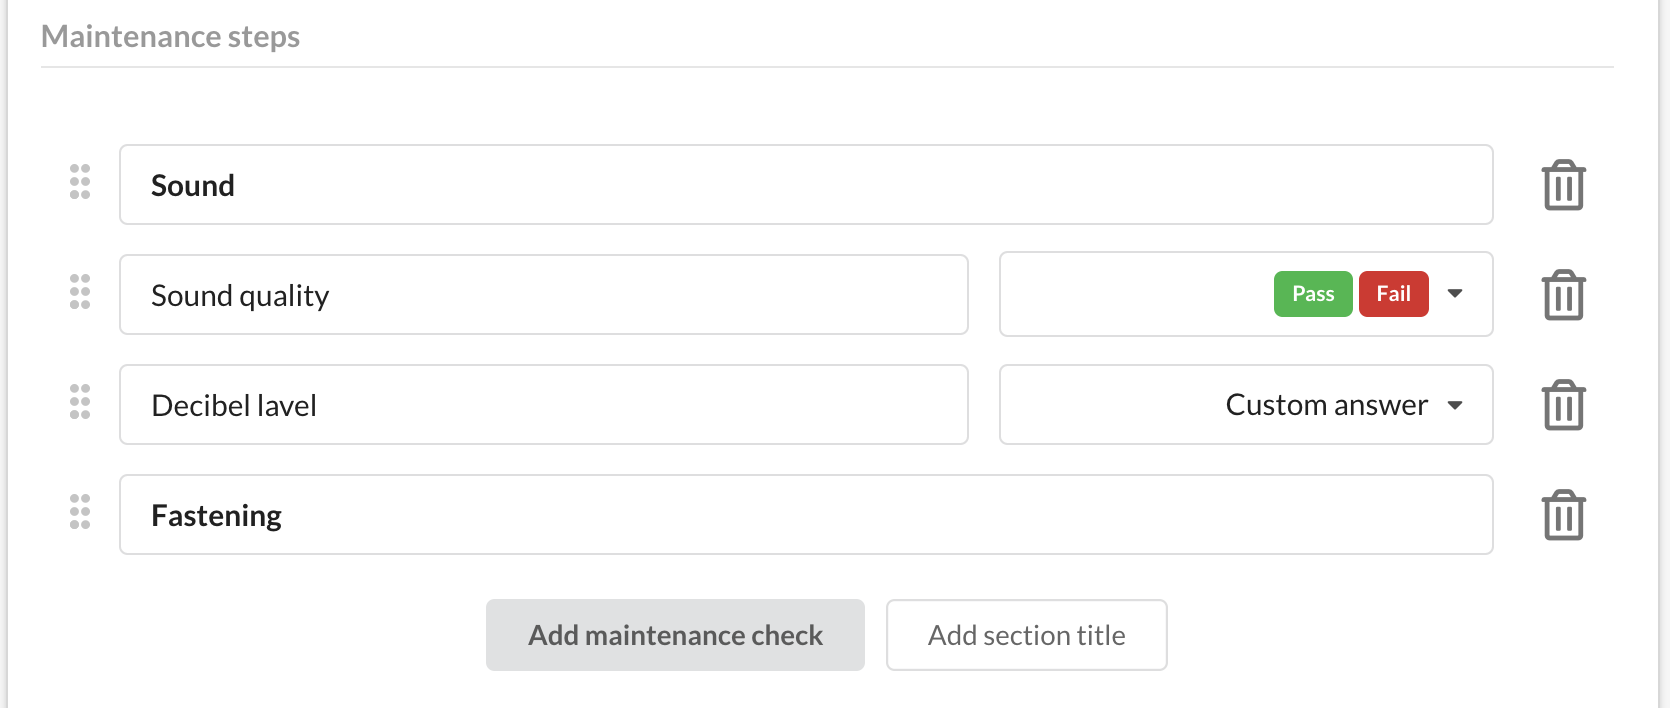Image resolution: width=1670 pixels, height=708 pixels.
Task: Edit the Fastening section title field
Action: coord(805,515)
